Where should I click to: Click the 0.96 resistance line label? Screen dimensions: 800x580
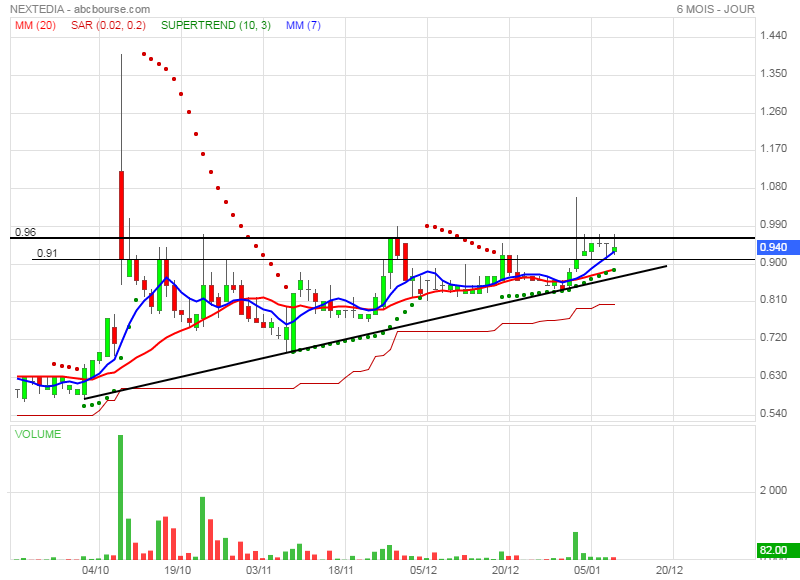[26, 232]
